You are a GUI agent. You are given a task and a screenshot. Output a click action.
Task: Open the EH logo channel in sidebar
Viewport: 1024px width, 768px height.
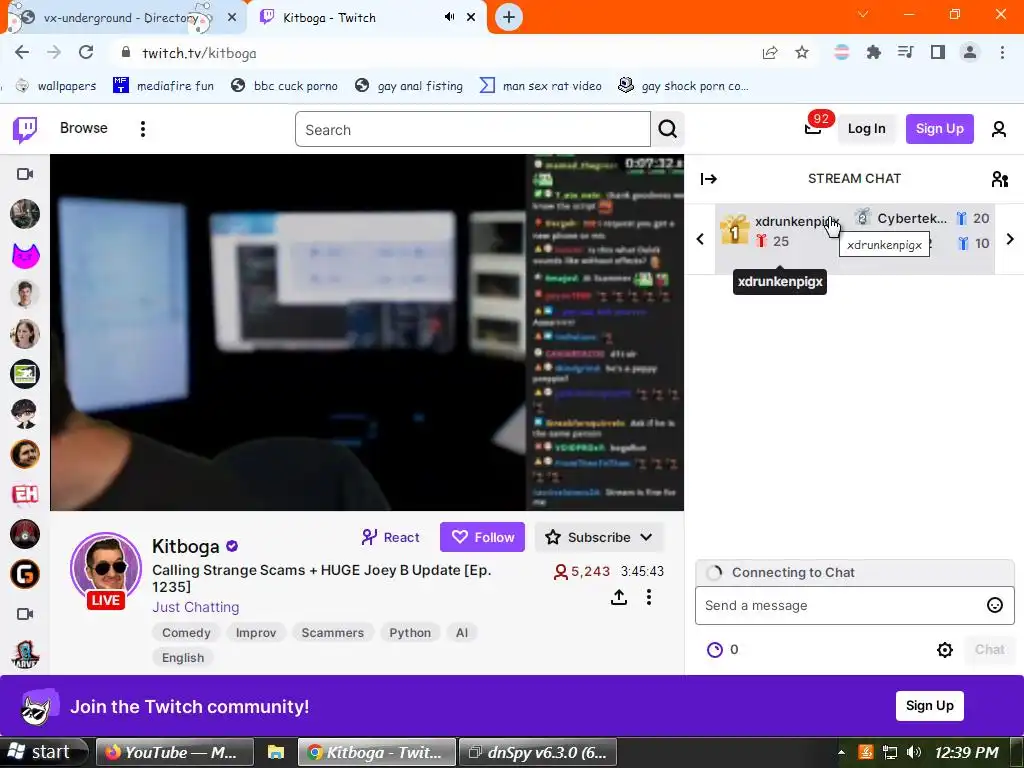point(25,494)
